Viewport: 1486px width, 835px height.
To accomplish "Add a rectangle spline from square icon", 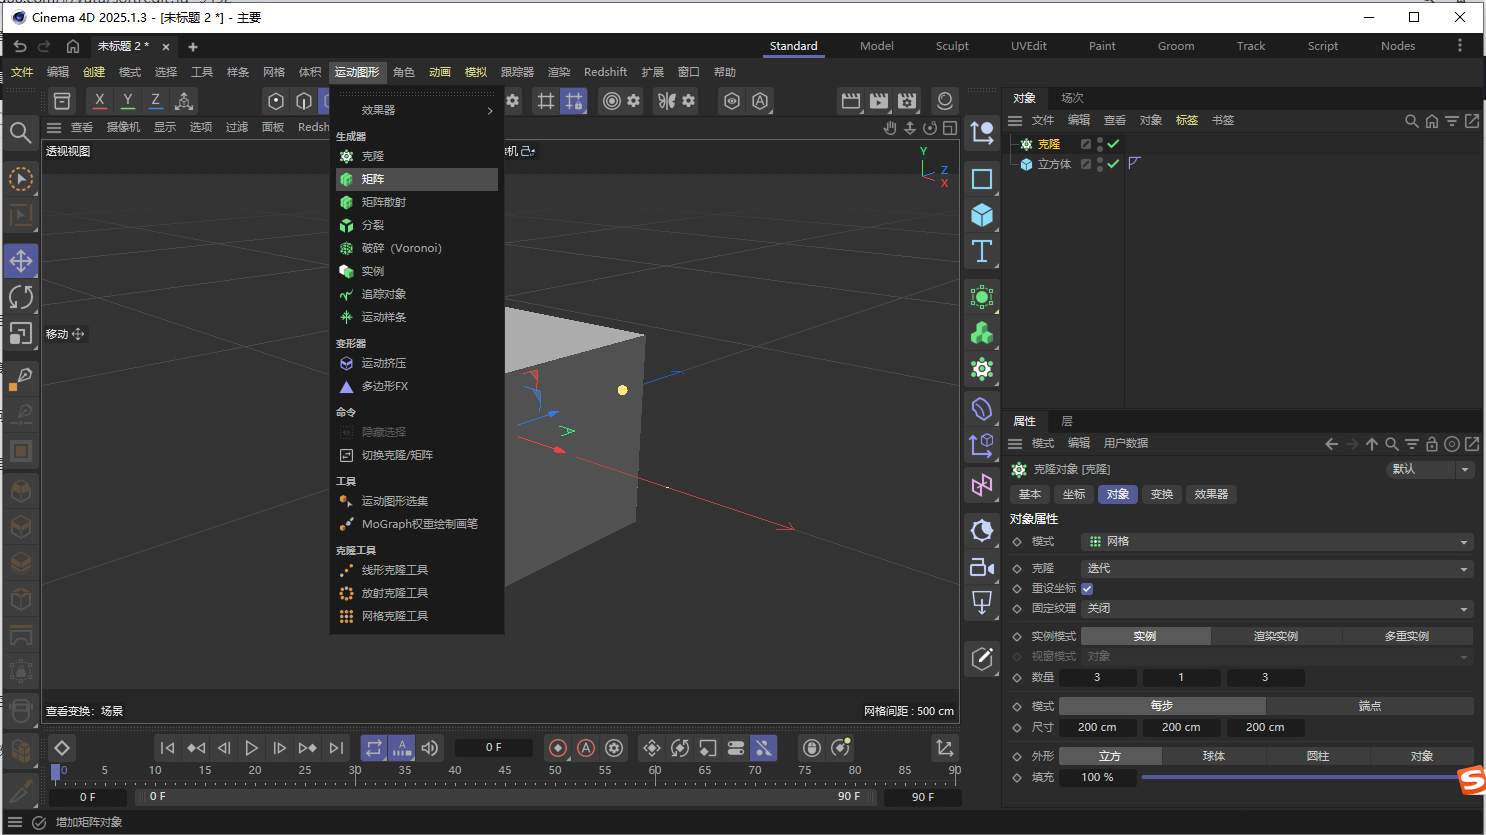I will click(x=982, y=179).
